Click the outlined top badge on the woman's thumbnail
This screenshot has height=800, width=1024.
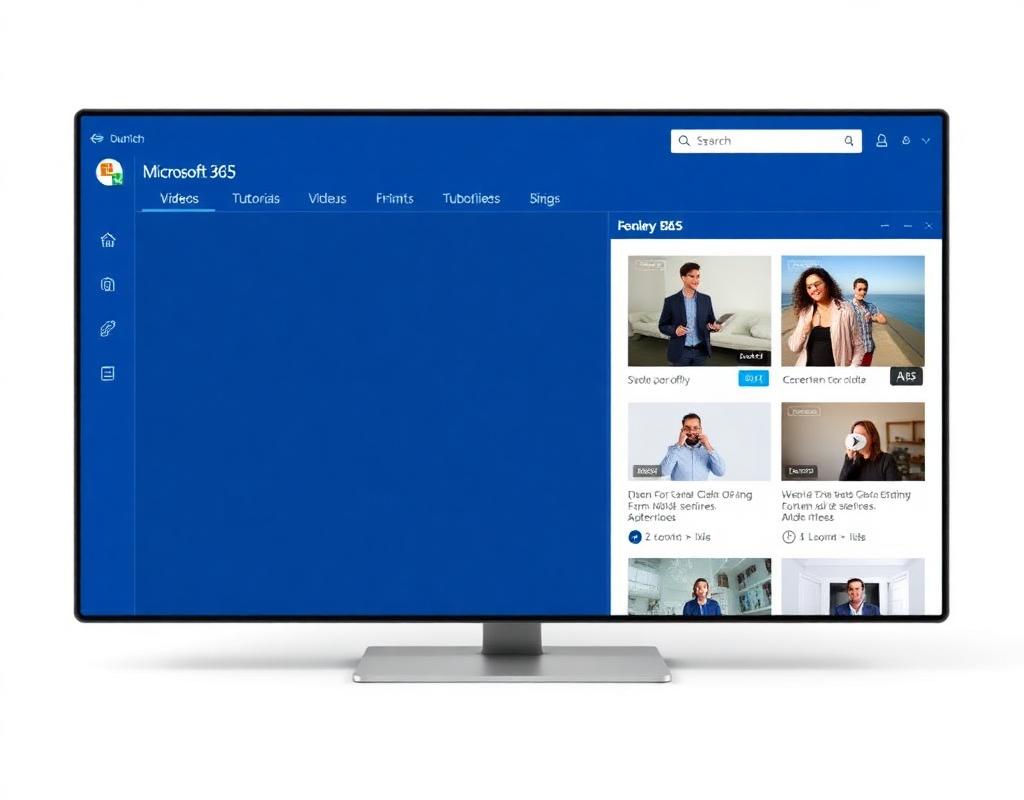coord(804,411)
